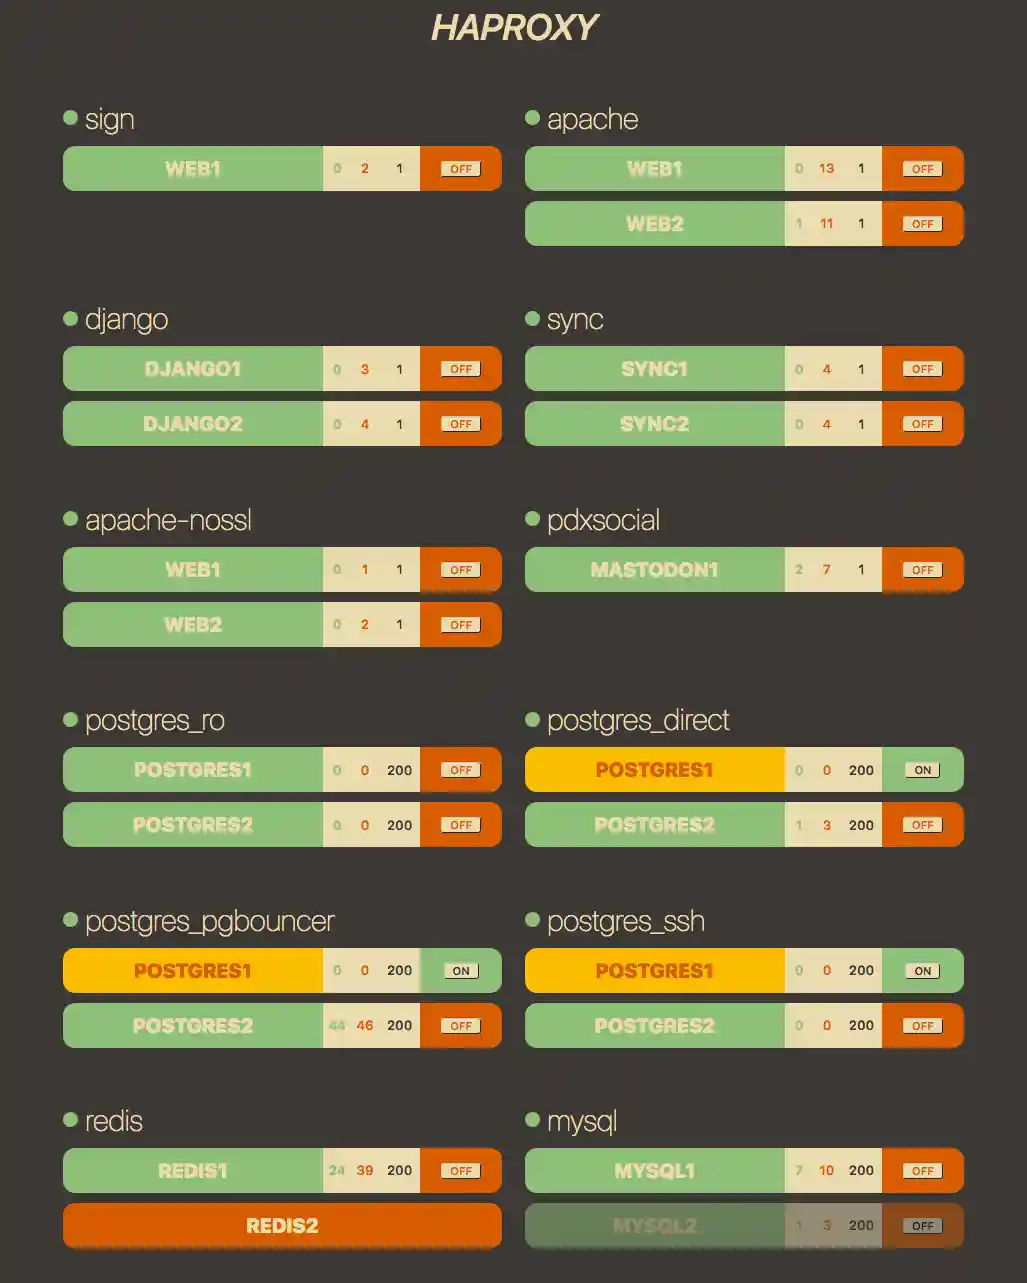Select the yellow POSTGRES1 bar under postgres_ssh
The width and height of the screenshot is (1027, 1283).
pyautogui.click(x=654, y=971)
